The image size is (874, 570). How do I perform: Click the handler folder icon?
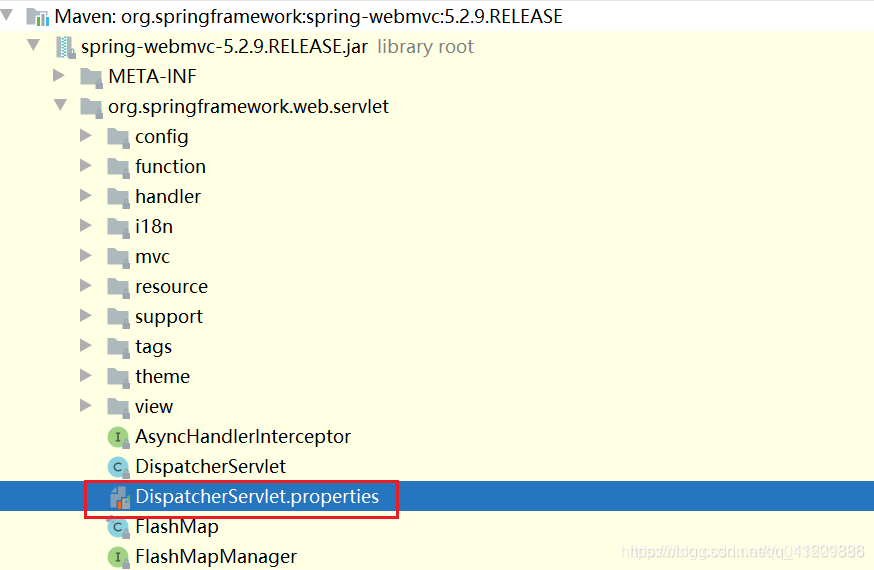[x=118, y=197]
